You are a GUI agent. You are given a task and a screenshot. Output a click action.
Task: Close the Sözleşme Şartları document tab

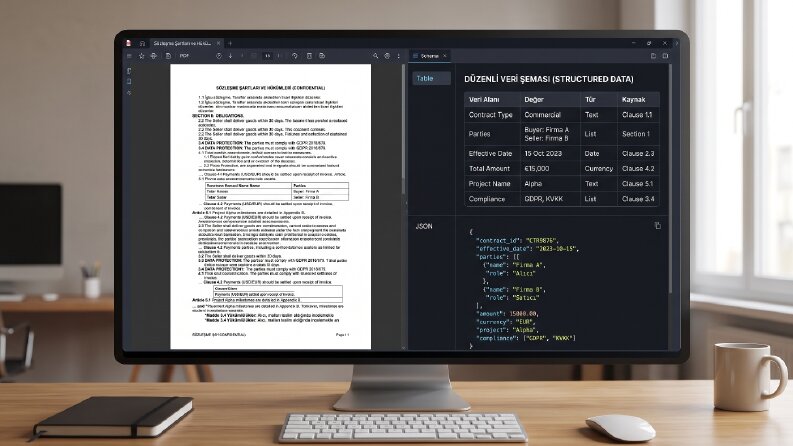tap(218, 43)
